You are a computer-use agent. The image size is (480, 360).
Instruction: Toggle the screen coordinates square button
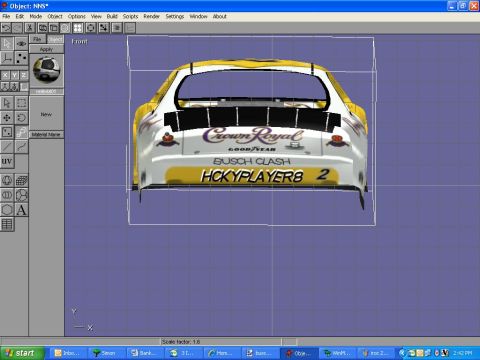[24, 87]
